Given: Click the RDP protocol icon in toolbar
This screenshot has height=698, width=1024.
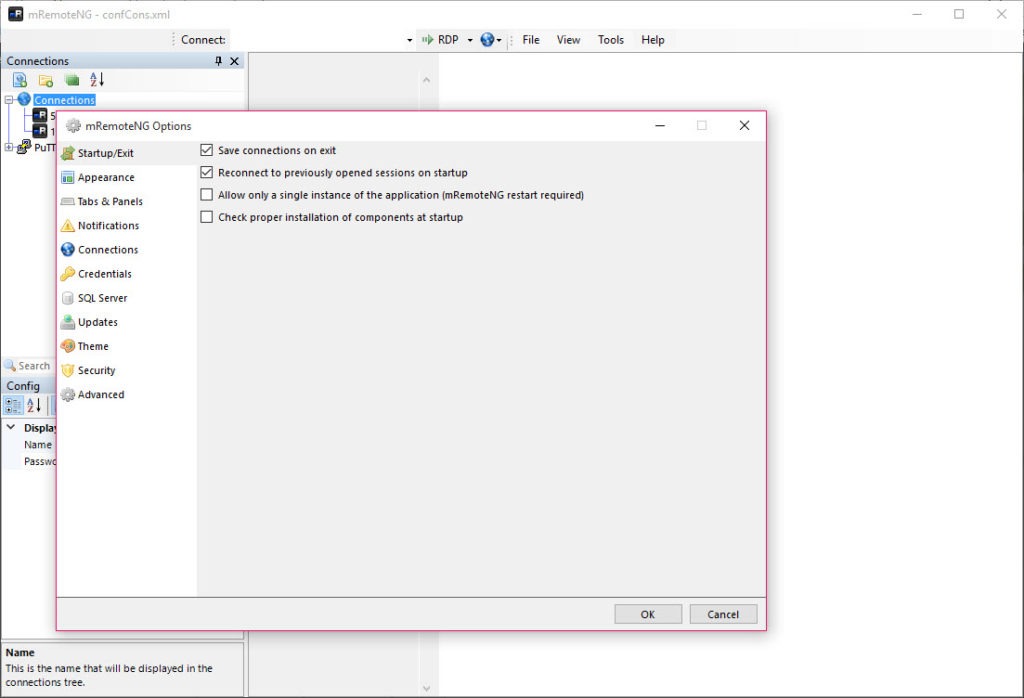Looking at the screenshot, I should [x=428, y=40].
